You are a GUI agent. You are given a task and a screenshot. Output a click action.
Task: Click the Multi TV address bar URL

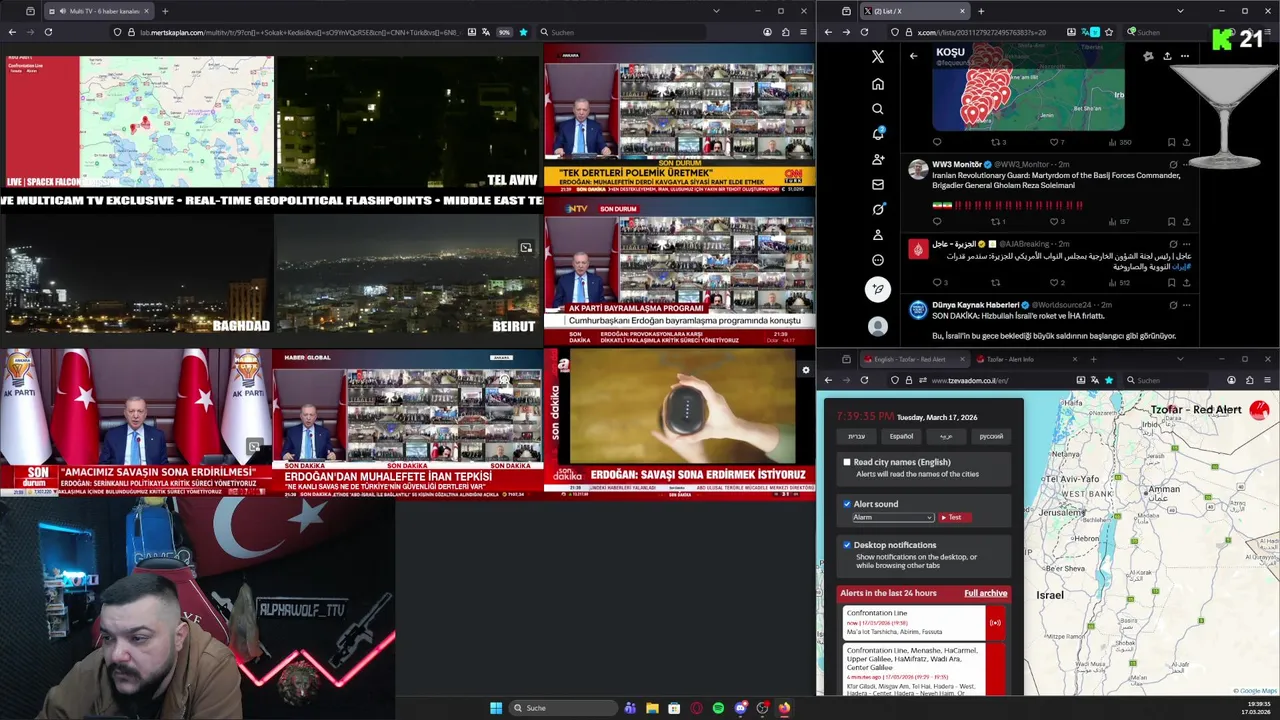click(300, 32)
